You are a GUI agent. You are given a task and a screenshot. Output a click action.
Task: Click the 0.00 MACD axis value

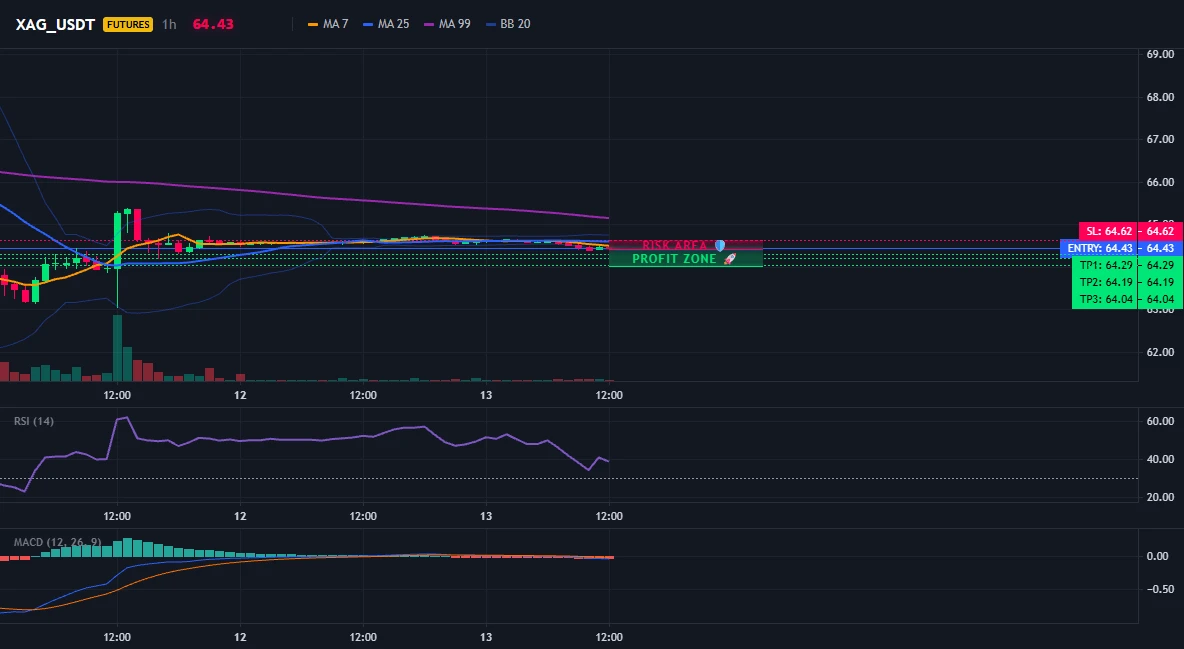point(1158,556)
